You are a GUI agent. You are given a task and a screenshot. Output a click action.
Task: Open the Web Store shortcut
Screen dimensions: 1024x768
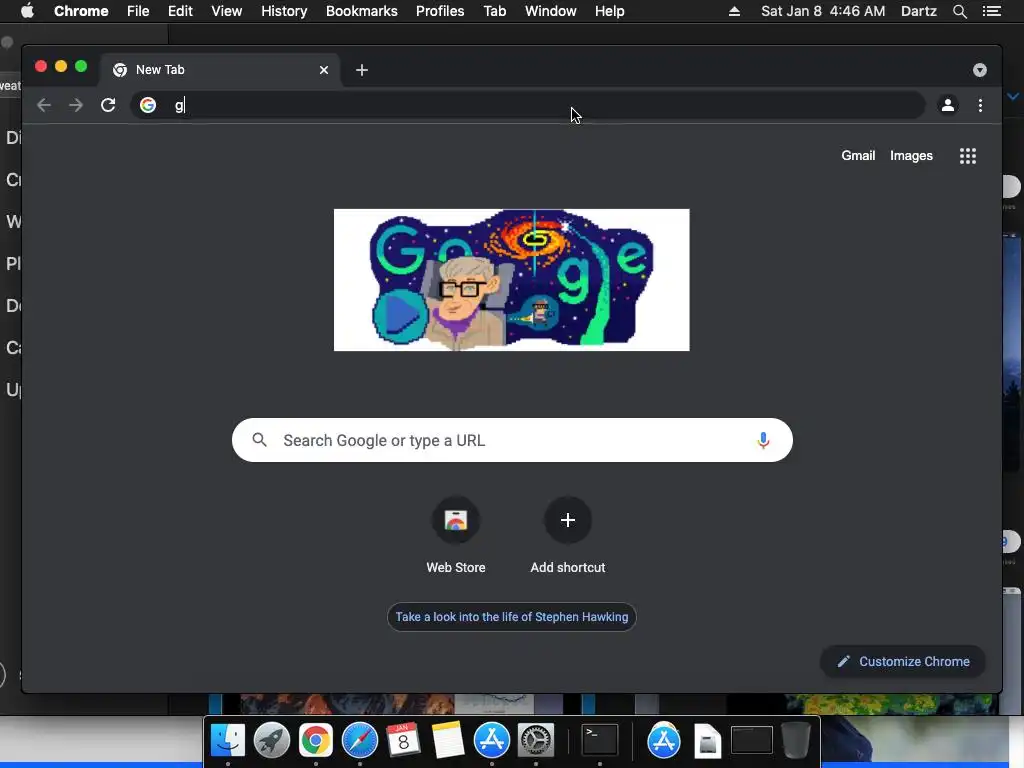tap(456, 536)
